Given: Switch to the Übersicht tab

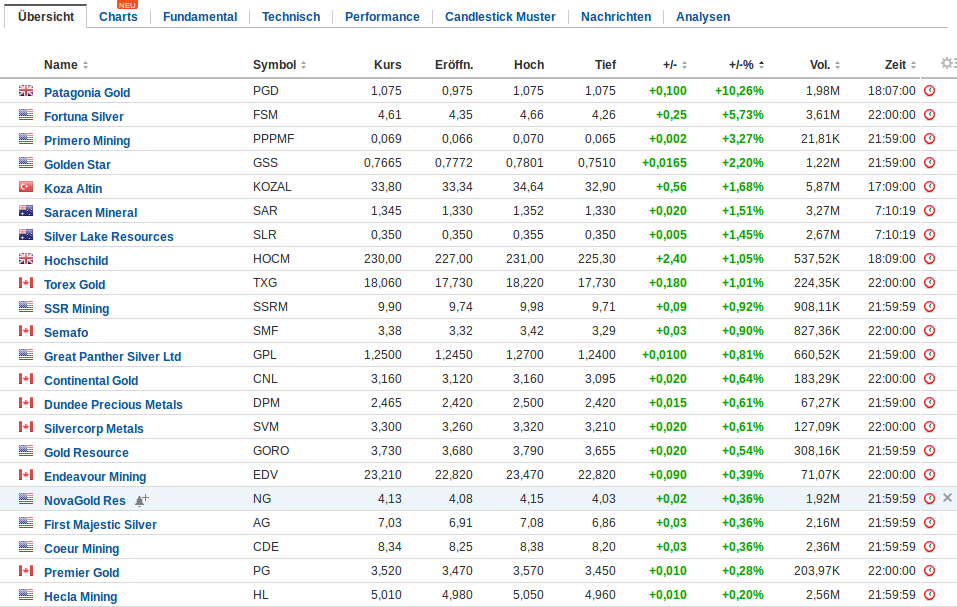Looking at the screenshot, I should [x=46, y=16].
